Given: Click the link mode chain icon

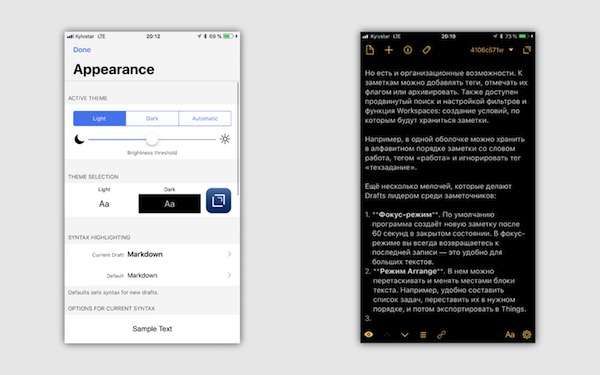Looking at the screenshot, I should pos(441,334).
